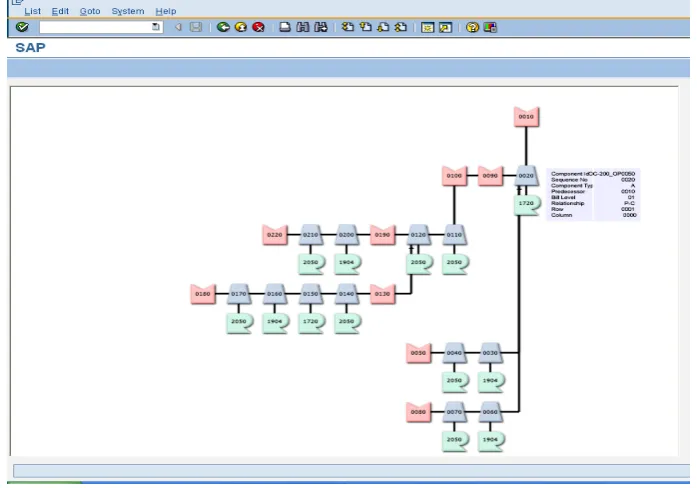The width and height of the screenshot is (697, 488).
Task: Select the blue node 0120
Action: [418, 235]
